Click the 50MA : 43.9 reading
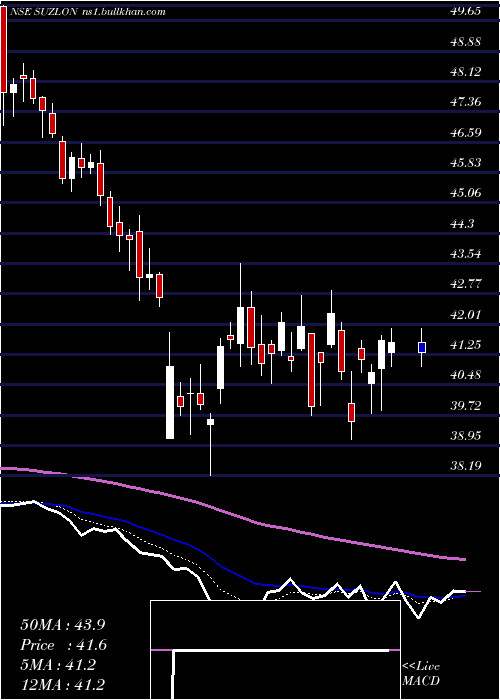This screenshot has height=700, width=500. tap(62, 625)
